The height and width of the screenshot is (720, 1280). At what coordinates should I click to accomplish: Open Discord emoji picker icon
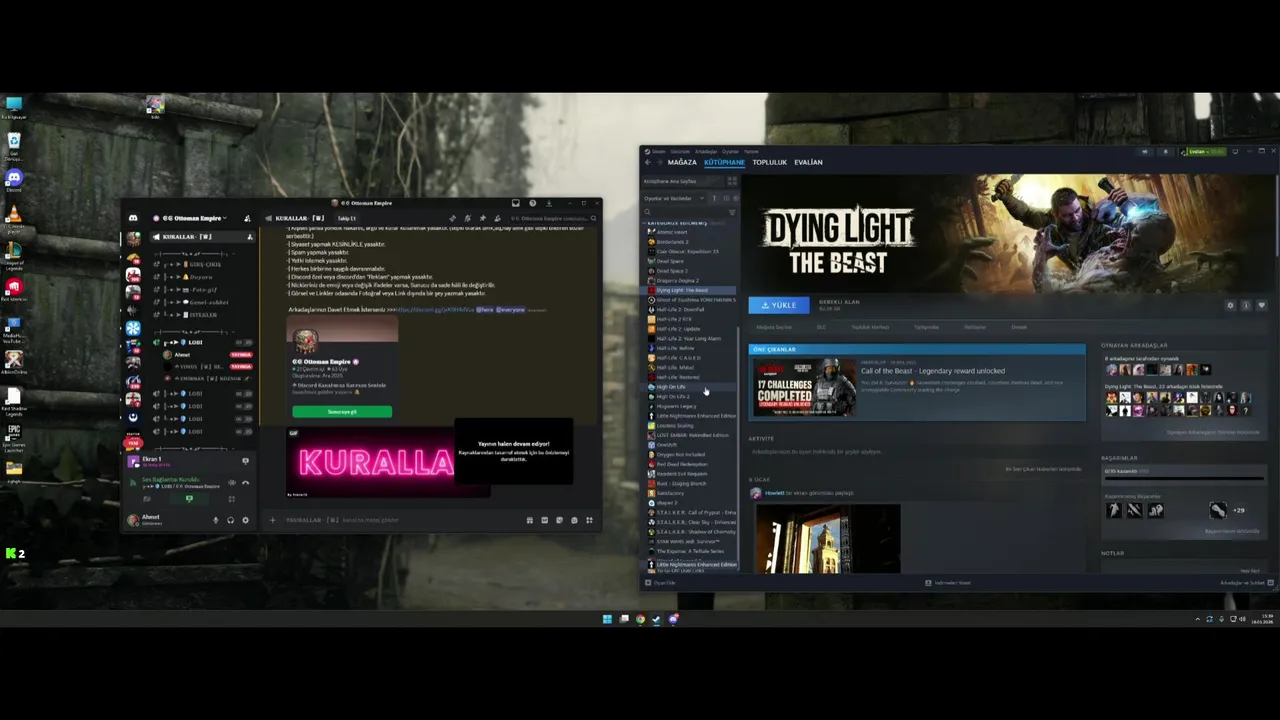coord(574,520)
